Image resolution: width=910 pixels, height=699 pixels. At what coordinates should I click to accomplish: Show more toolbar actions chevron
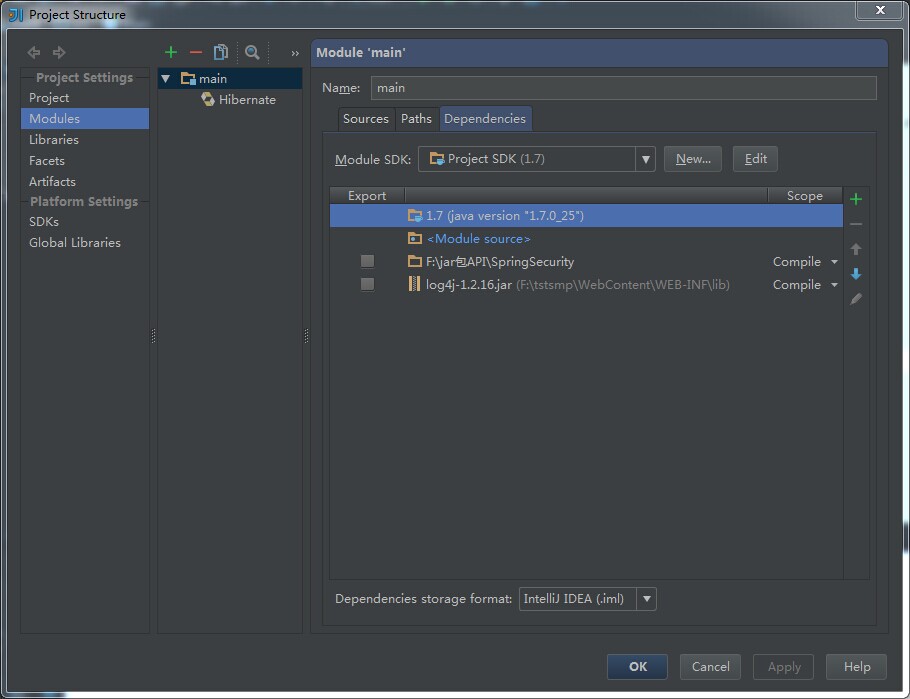point(295,53)
